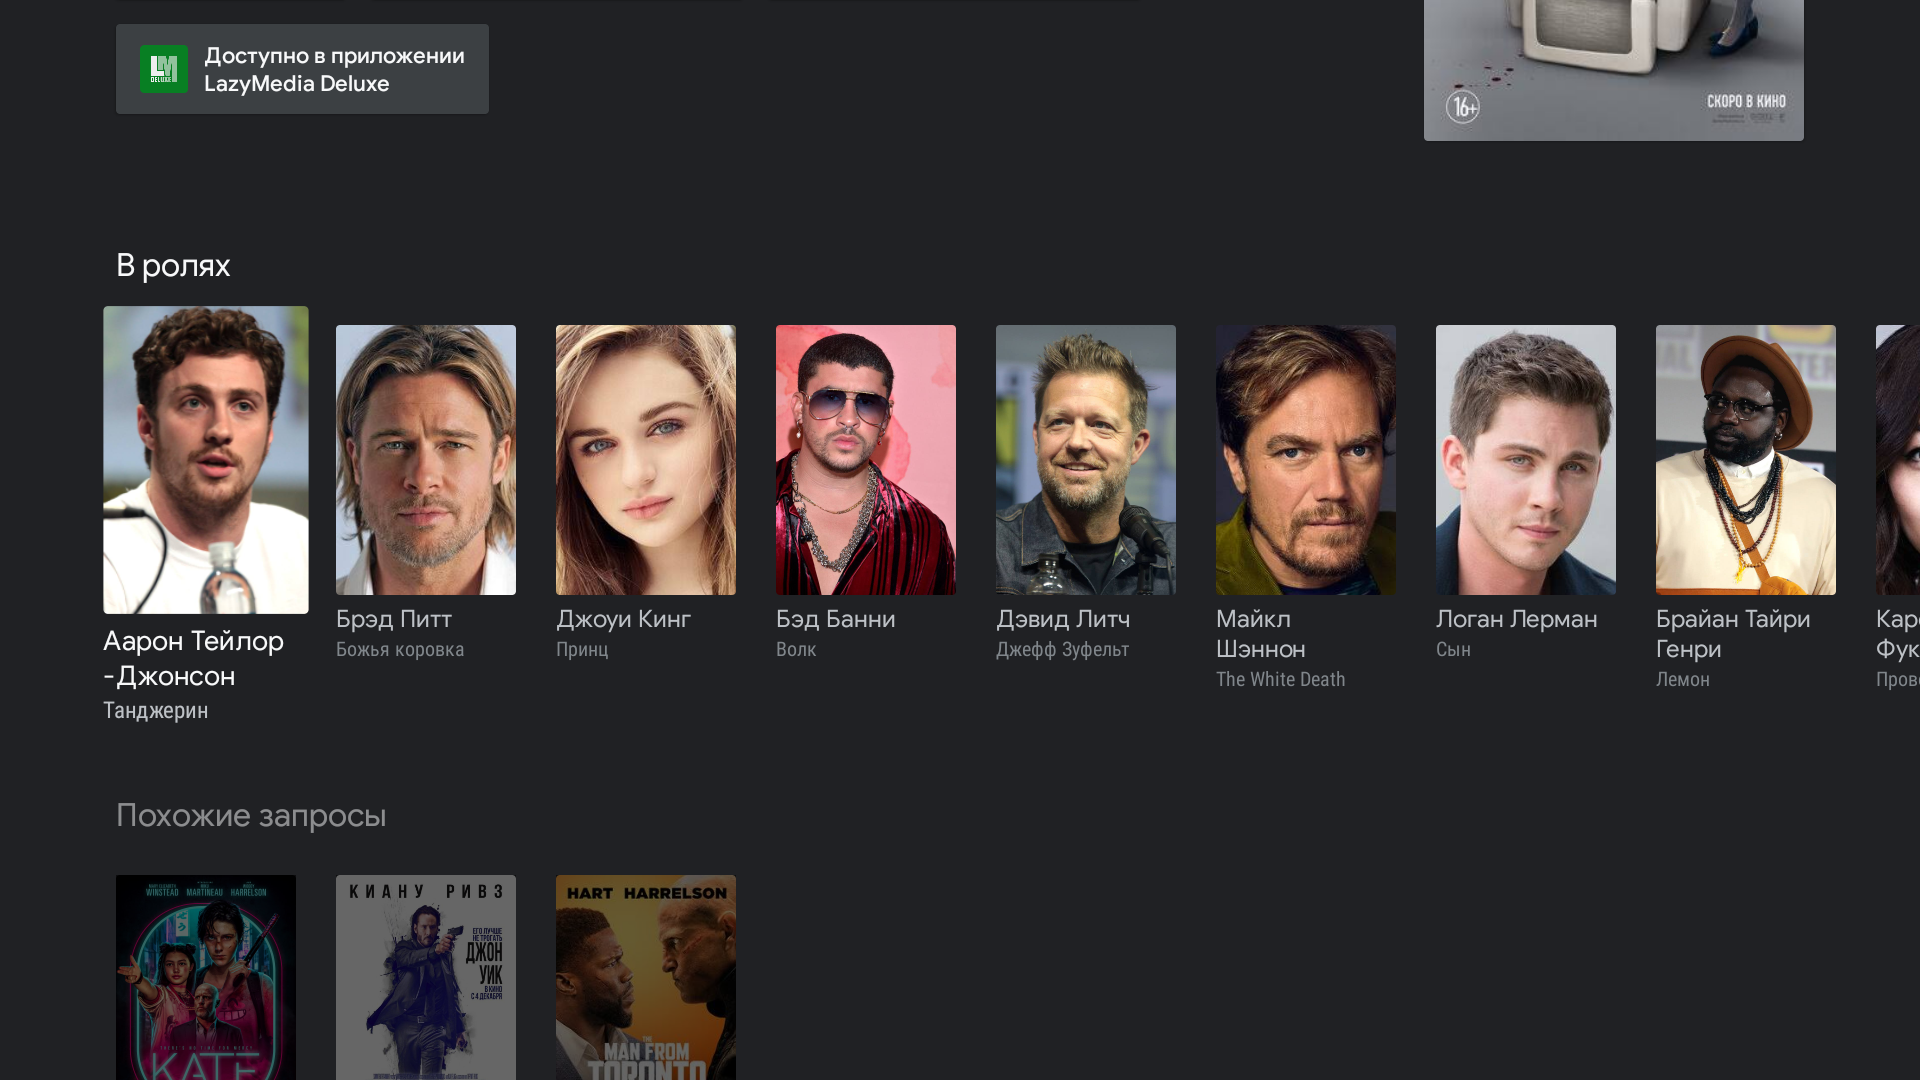Select Joey King's portrait
Screen dimensions: 1920x1080
point(646,460)
